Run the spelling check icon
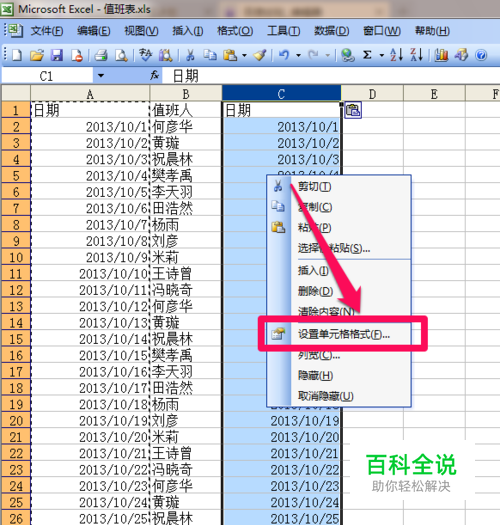500x525 pixels. 145,55
